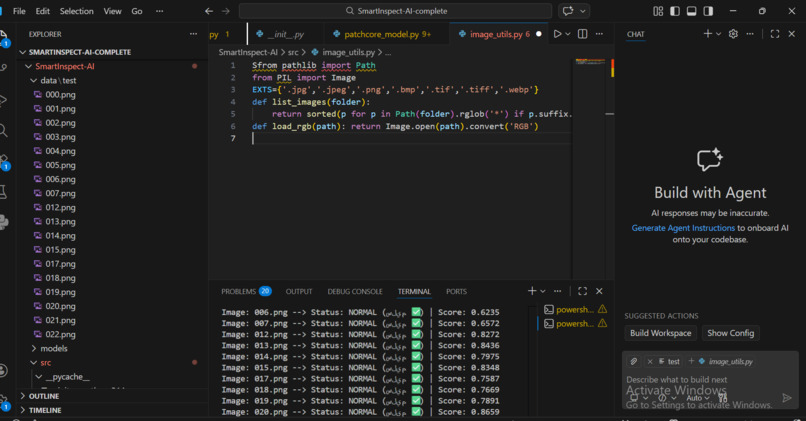This screenshot has height=421, width=806.
Task: Open 007.png in the explorer
Action: [60, 193]
